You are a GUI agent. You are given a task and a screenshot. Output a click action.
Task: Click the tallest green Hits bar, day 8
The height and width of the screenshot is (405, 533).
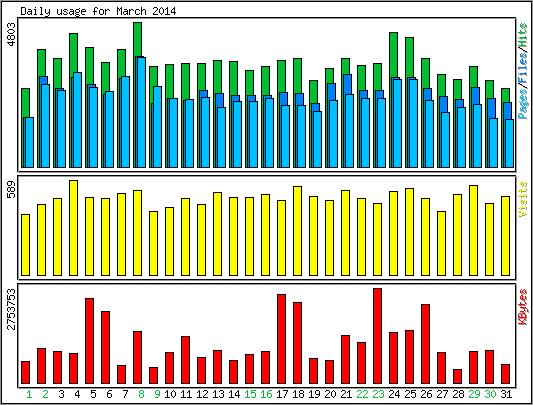(137, 39)
